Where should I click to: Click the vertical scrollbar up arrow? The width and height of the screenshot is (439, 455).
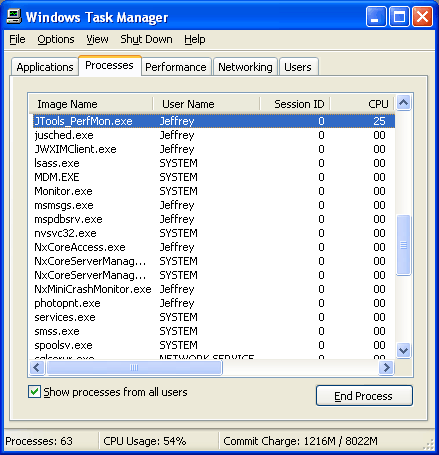404,102
